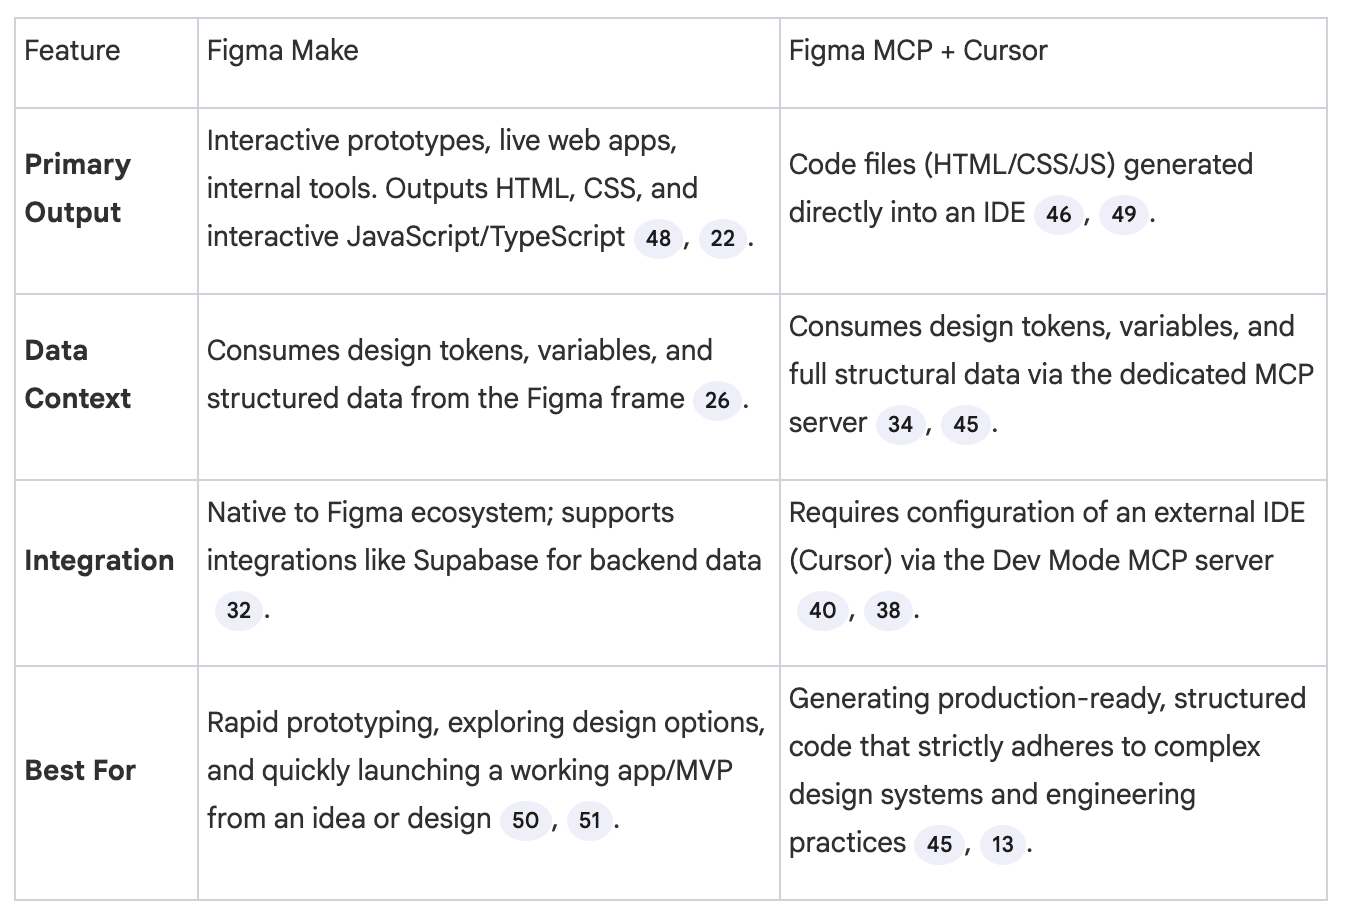Click citation badge 38 in Integration row
Viewport: 1348px width, 914px height.
888,610
